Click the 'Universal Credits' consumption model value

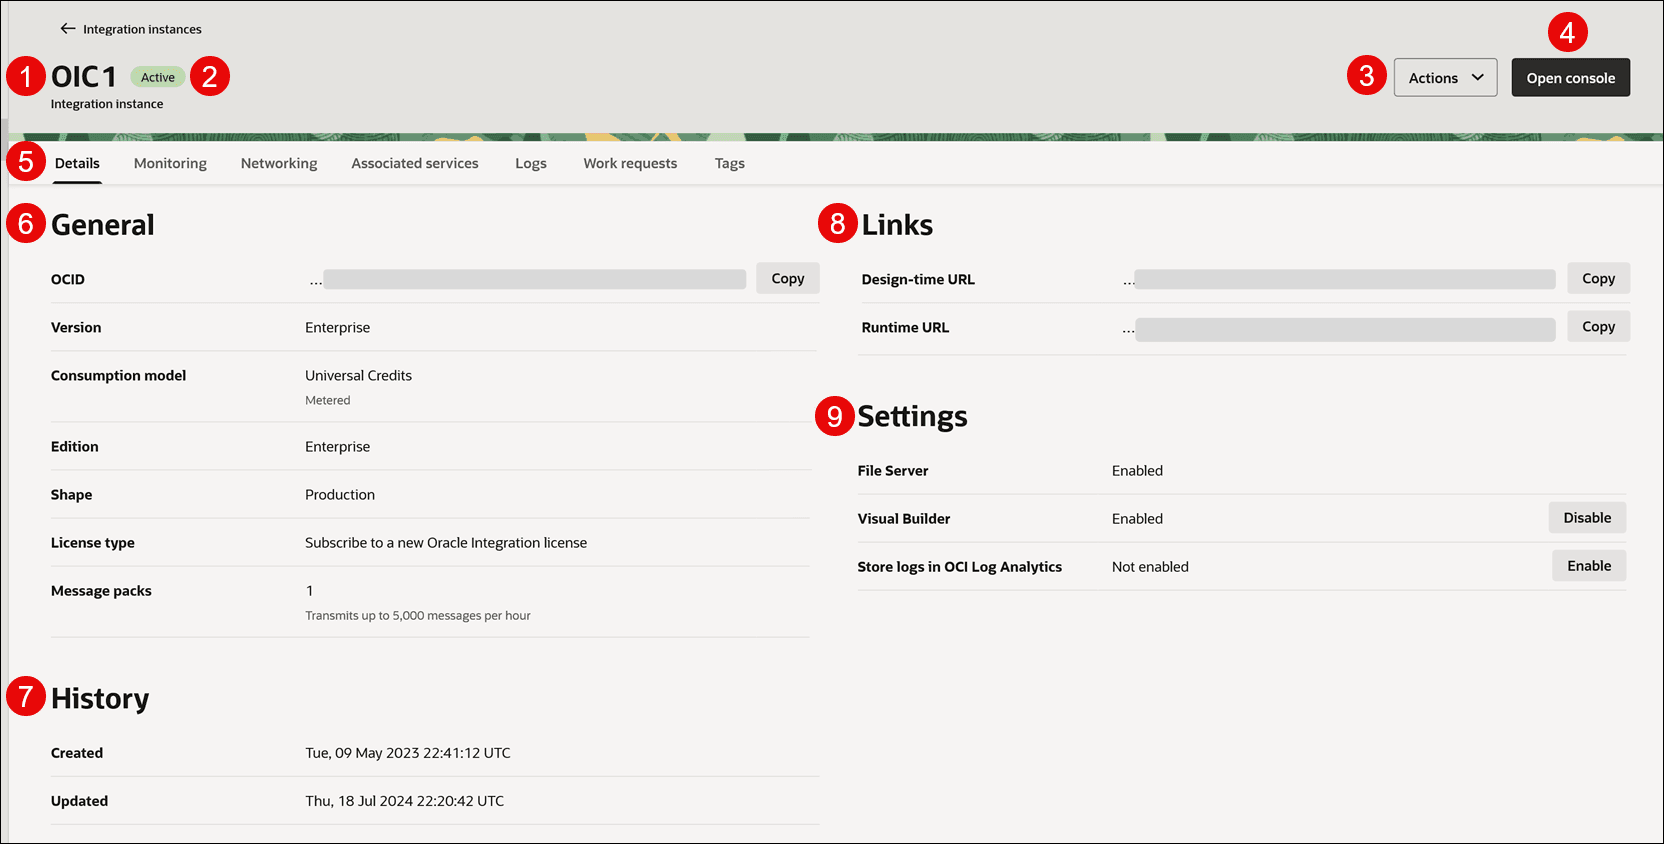point(358,375)
